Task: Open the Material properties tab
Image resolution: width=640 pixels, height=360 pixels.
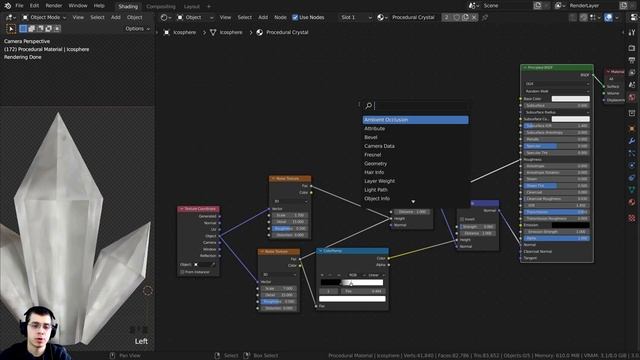Action: click(632, 202)
